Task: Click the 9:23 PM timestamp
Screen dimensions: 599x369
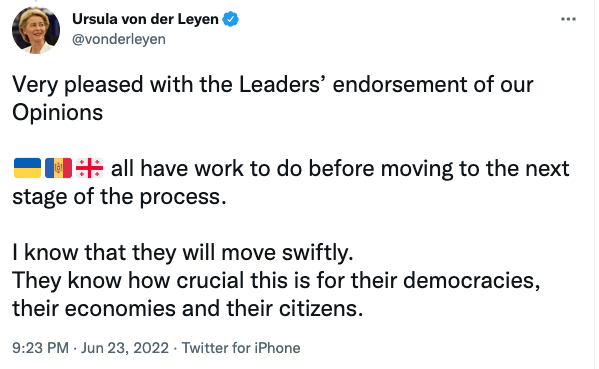Action: pyautogui.click(x=40, y=348)
